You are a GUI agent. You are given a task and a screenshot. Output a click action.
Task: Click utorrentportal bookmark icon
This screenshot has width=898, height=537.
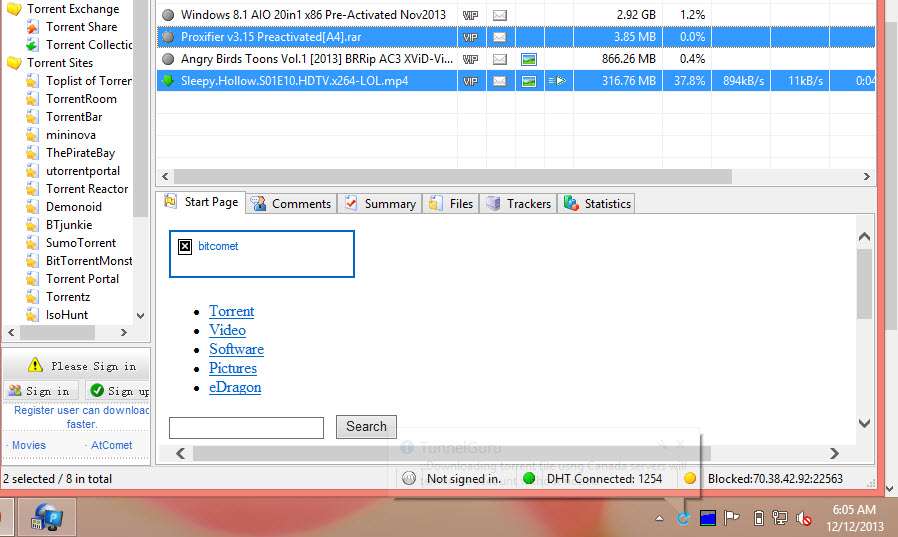point(33,171)
